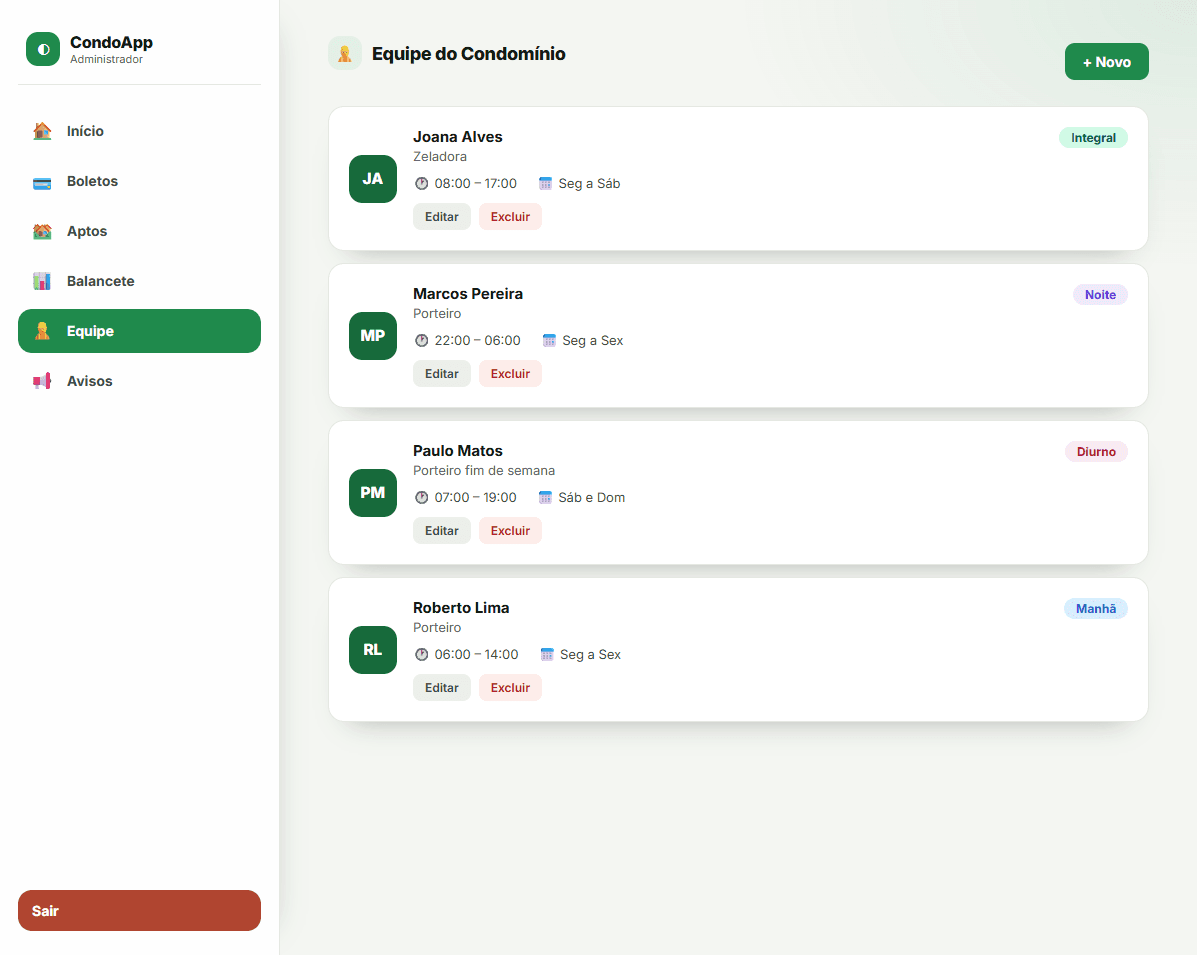Click the chart icon beside Balancete

coord(42,281)
